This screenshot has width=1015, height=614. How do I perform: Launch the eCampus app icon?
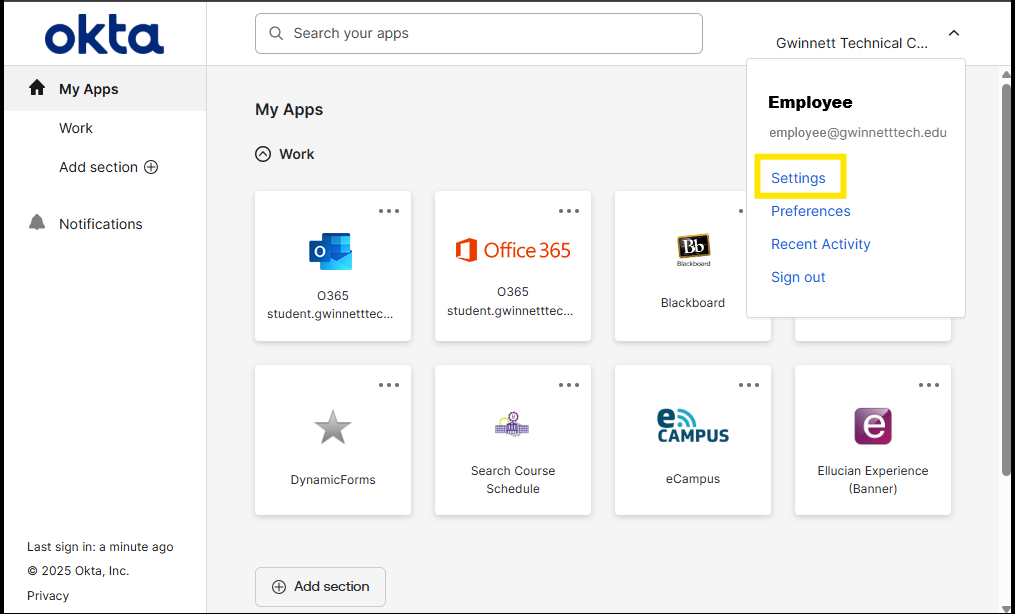pyautogui.click(x=693, y=426)
